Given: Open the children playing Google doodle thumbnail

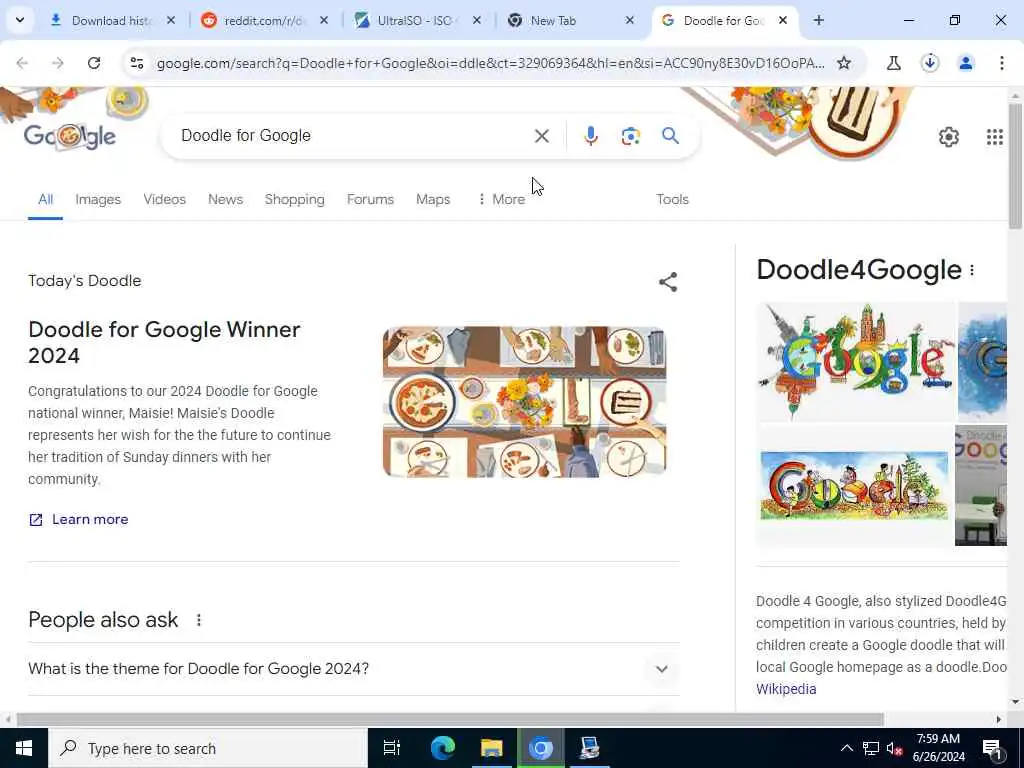Looking at the screenshot, I should coord(854,485).
